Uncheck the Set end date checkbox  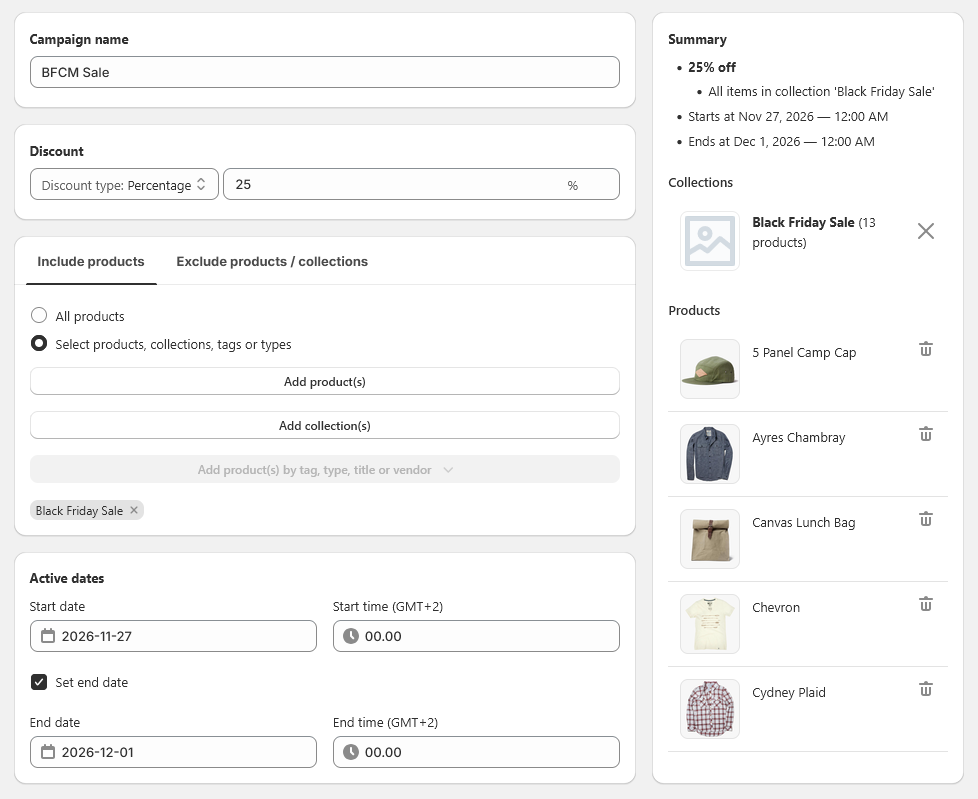(x=39, y=682)
